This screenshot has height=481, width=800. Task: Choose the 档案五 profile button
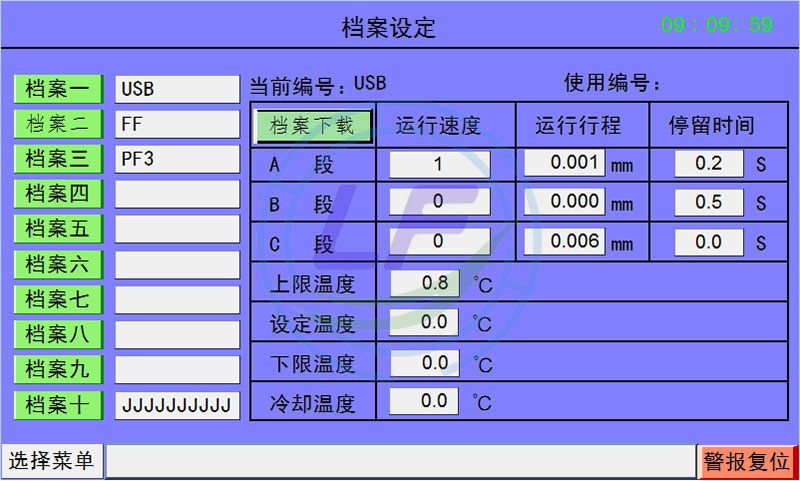57,229
